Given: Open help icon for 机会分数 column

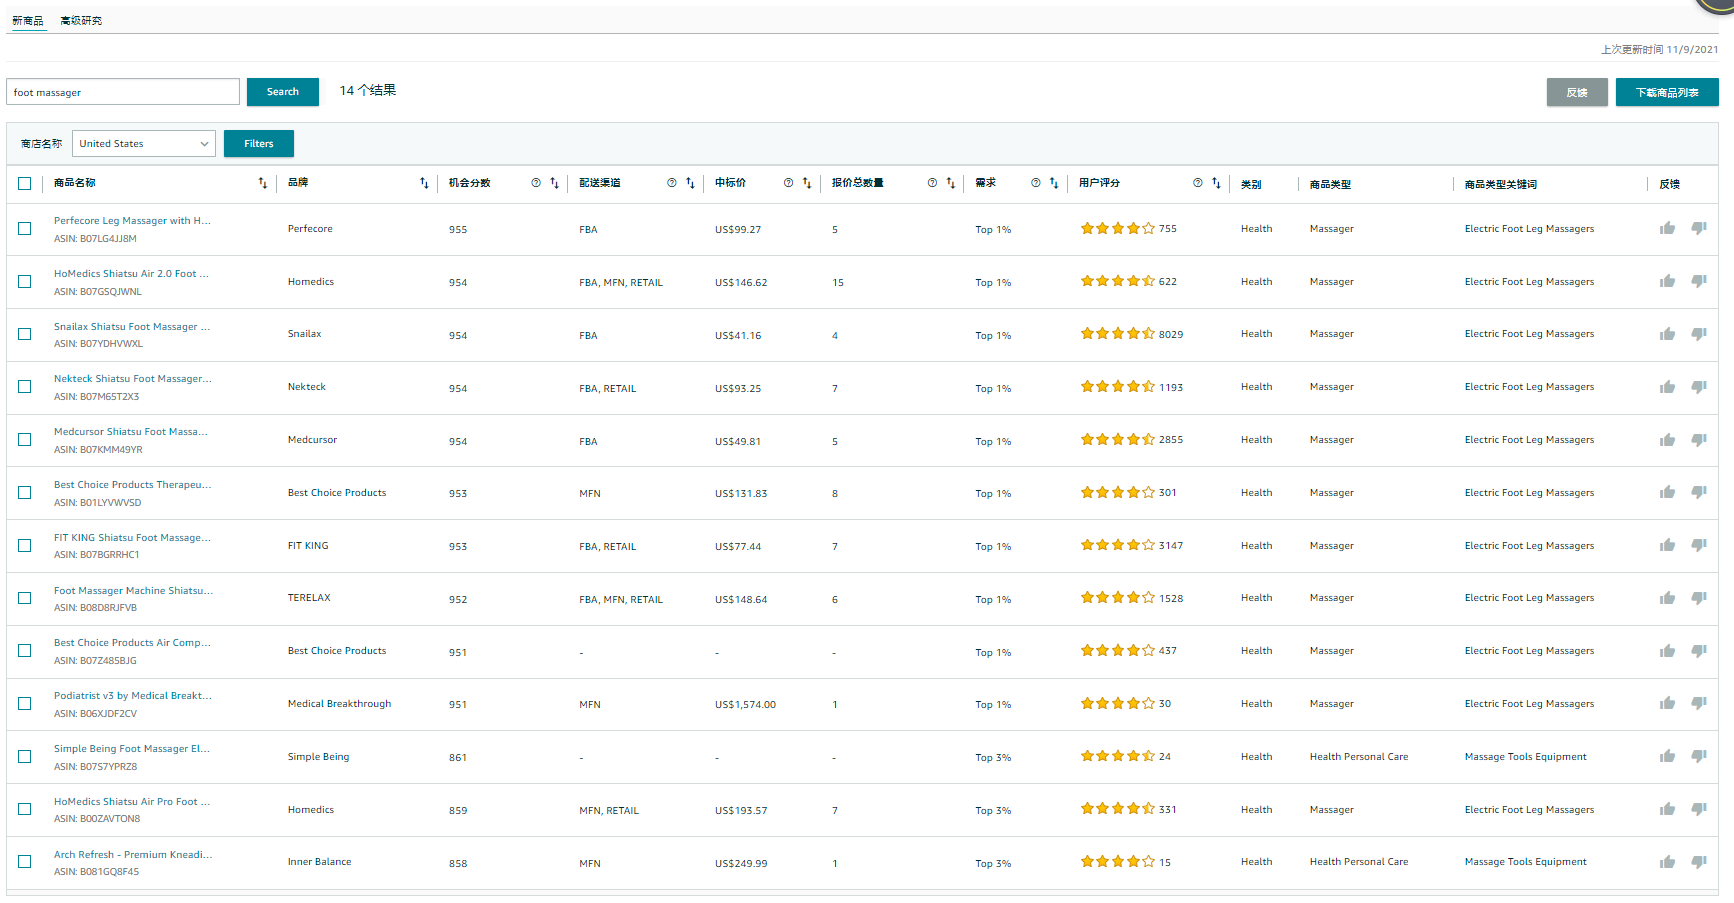Looking at the screenshot, I should 536,183.
